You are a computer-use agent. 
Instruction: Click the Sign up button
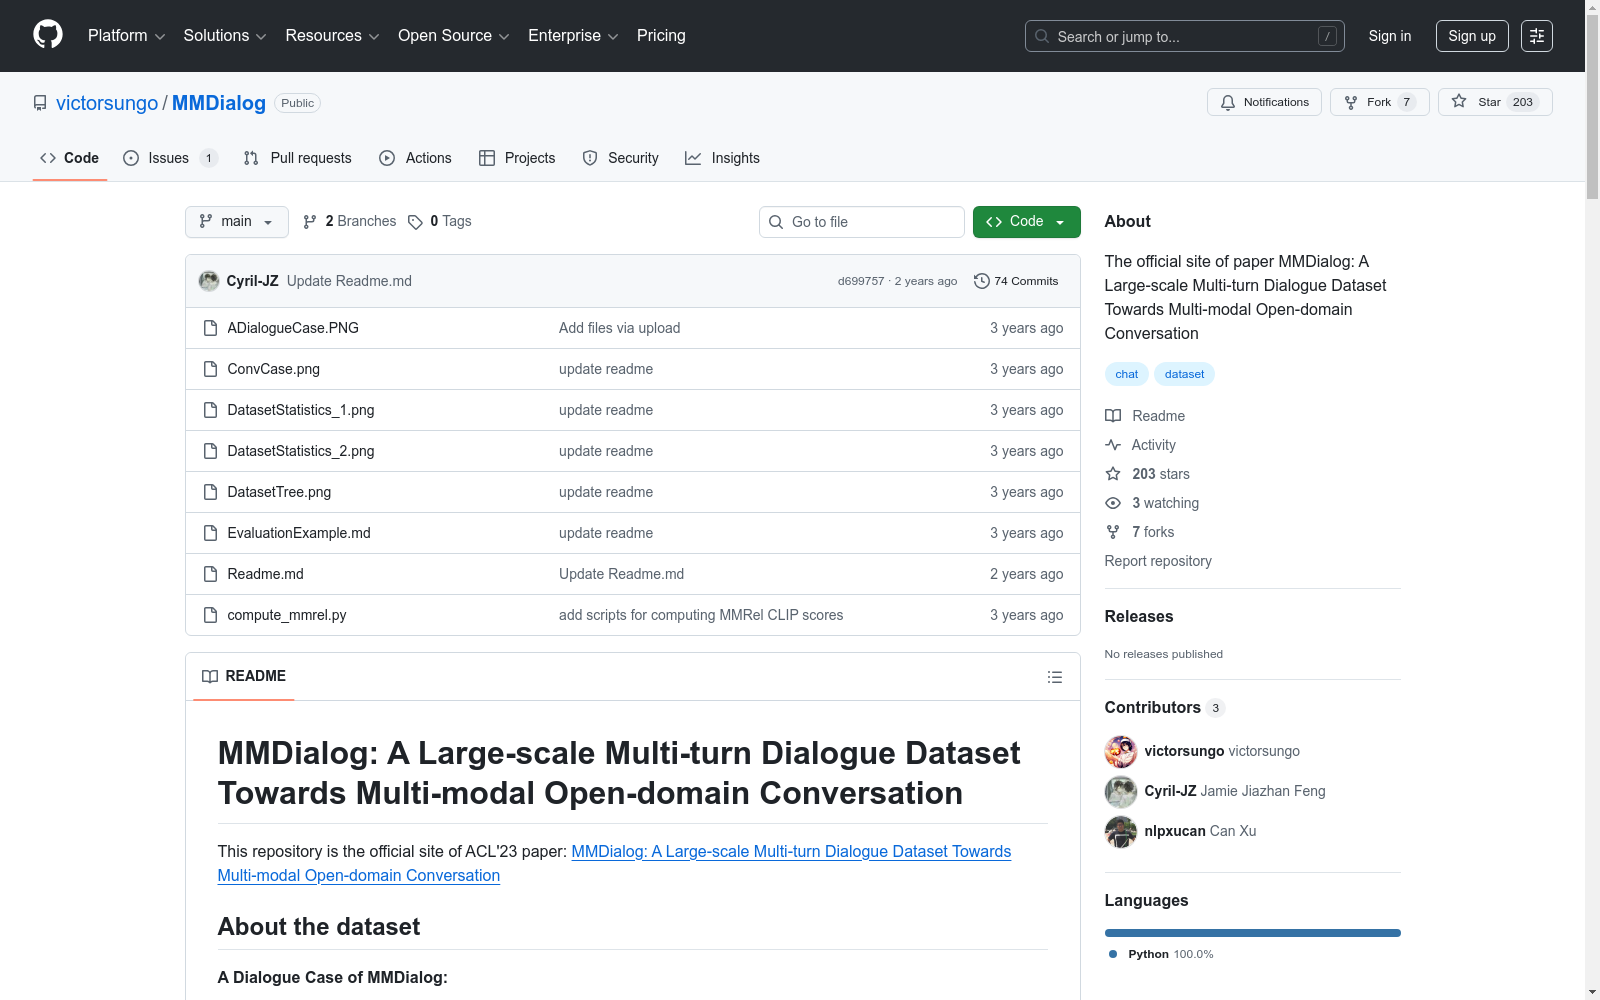(1472, 36)
